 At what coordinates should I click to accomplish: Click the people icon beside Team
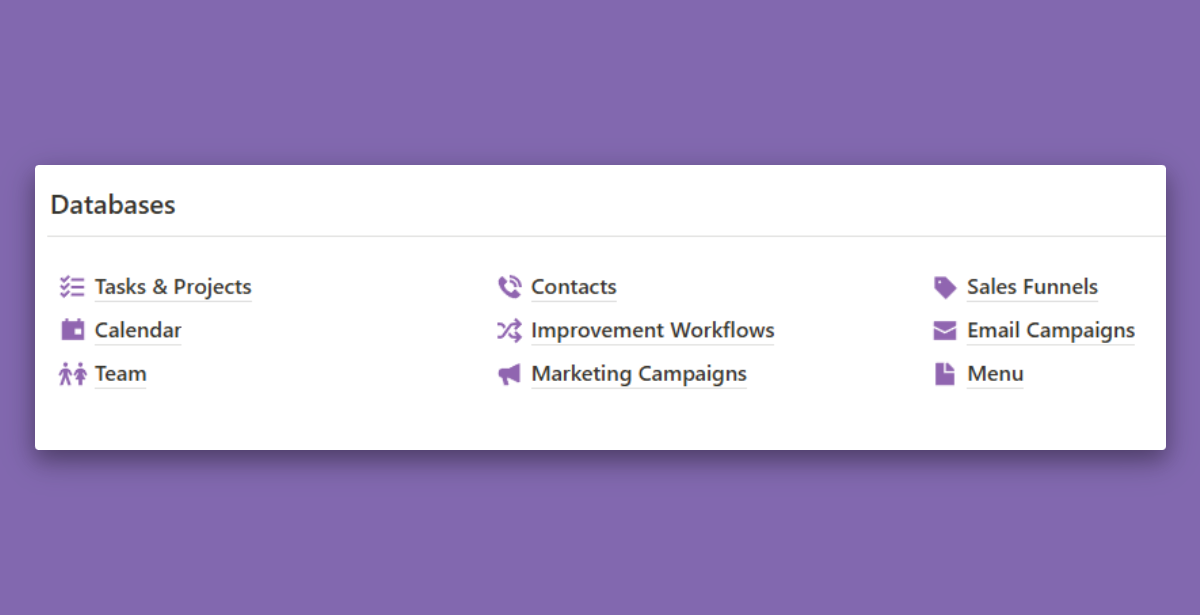(72, 374)
